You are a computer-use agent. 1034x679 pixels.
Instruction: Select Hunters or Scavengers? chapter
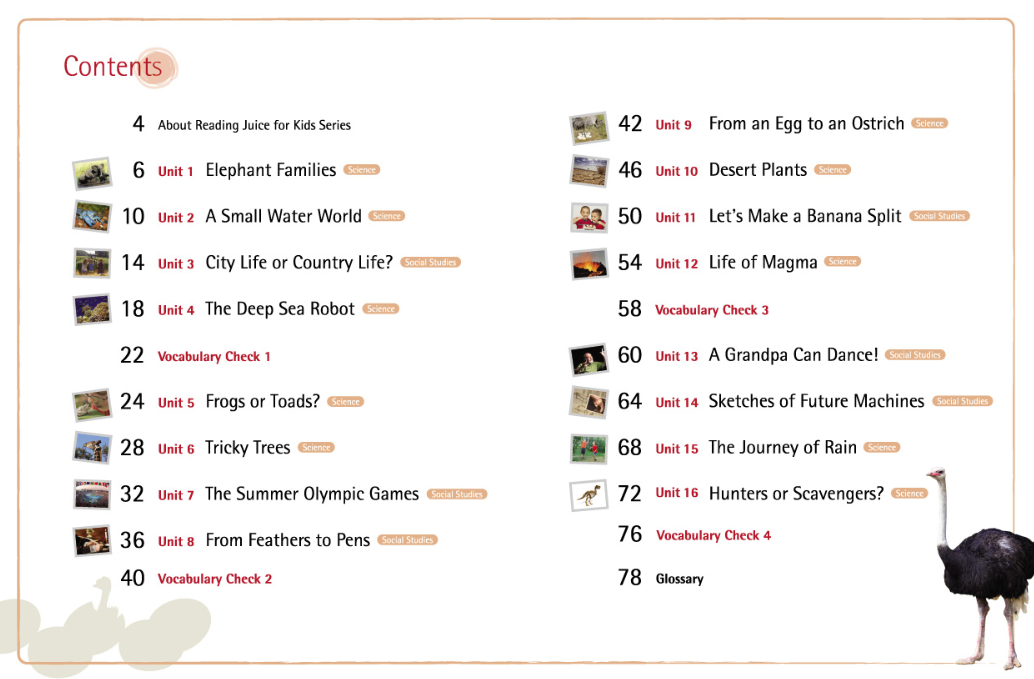tap(796, 493)
